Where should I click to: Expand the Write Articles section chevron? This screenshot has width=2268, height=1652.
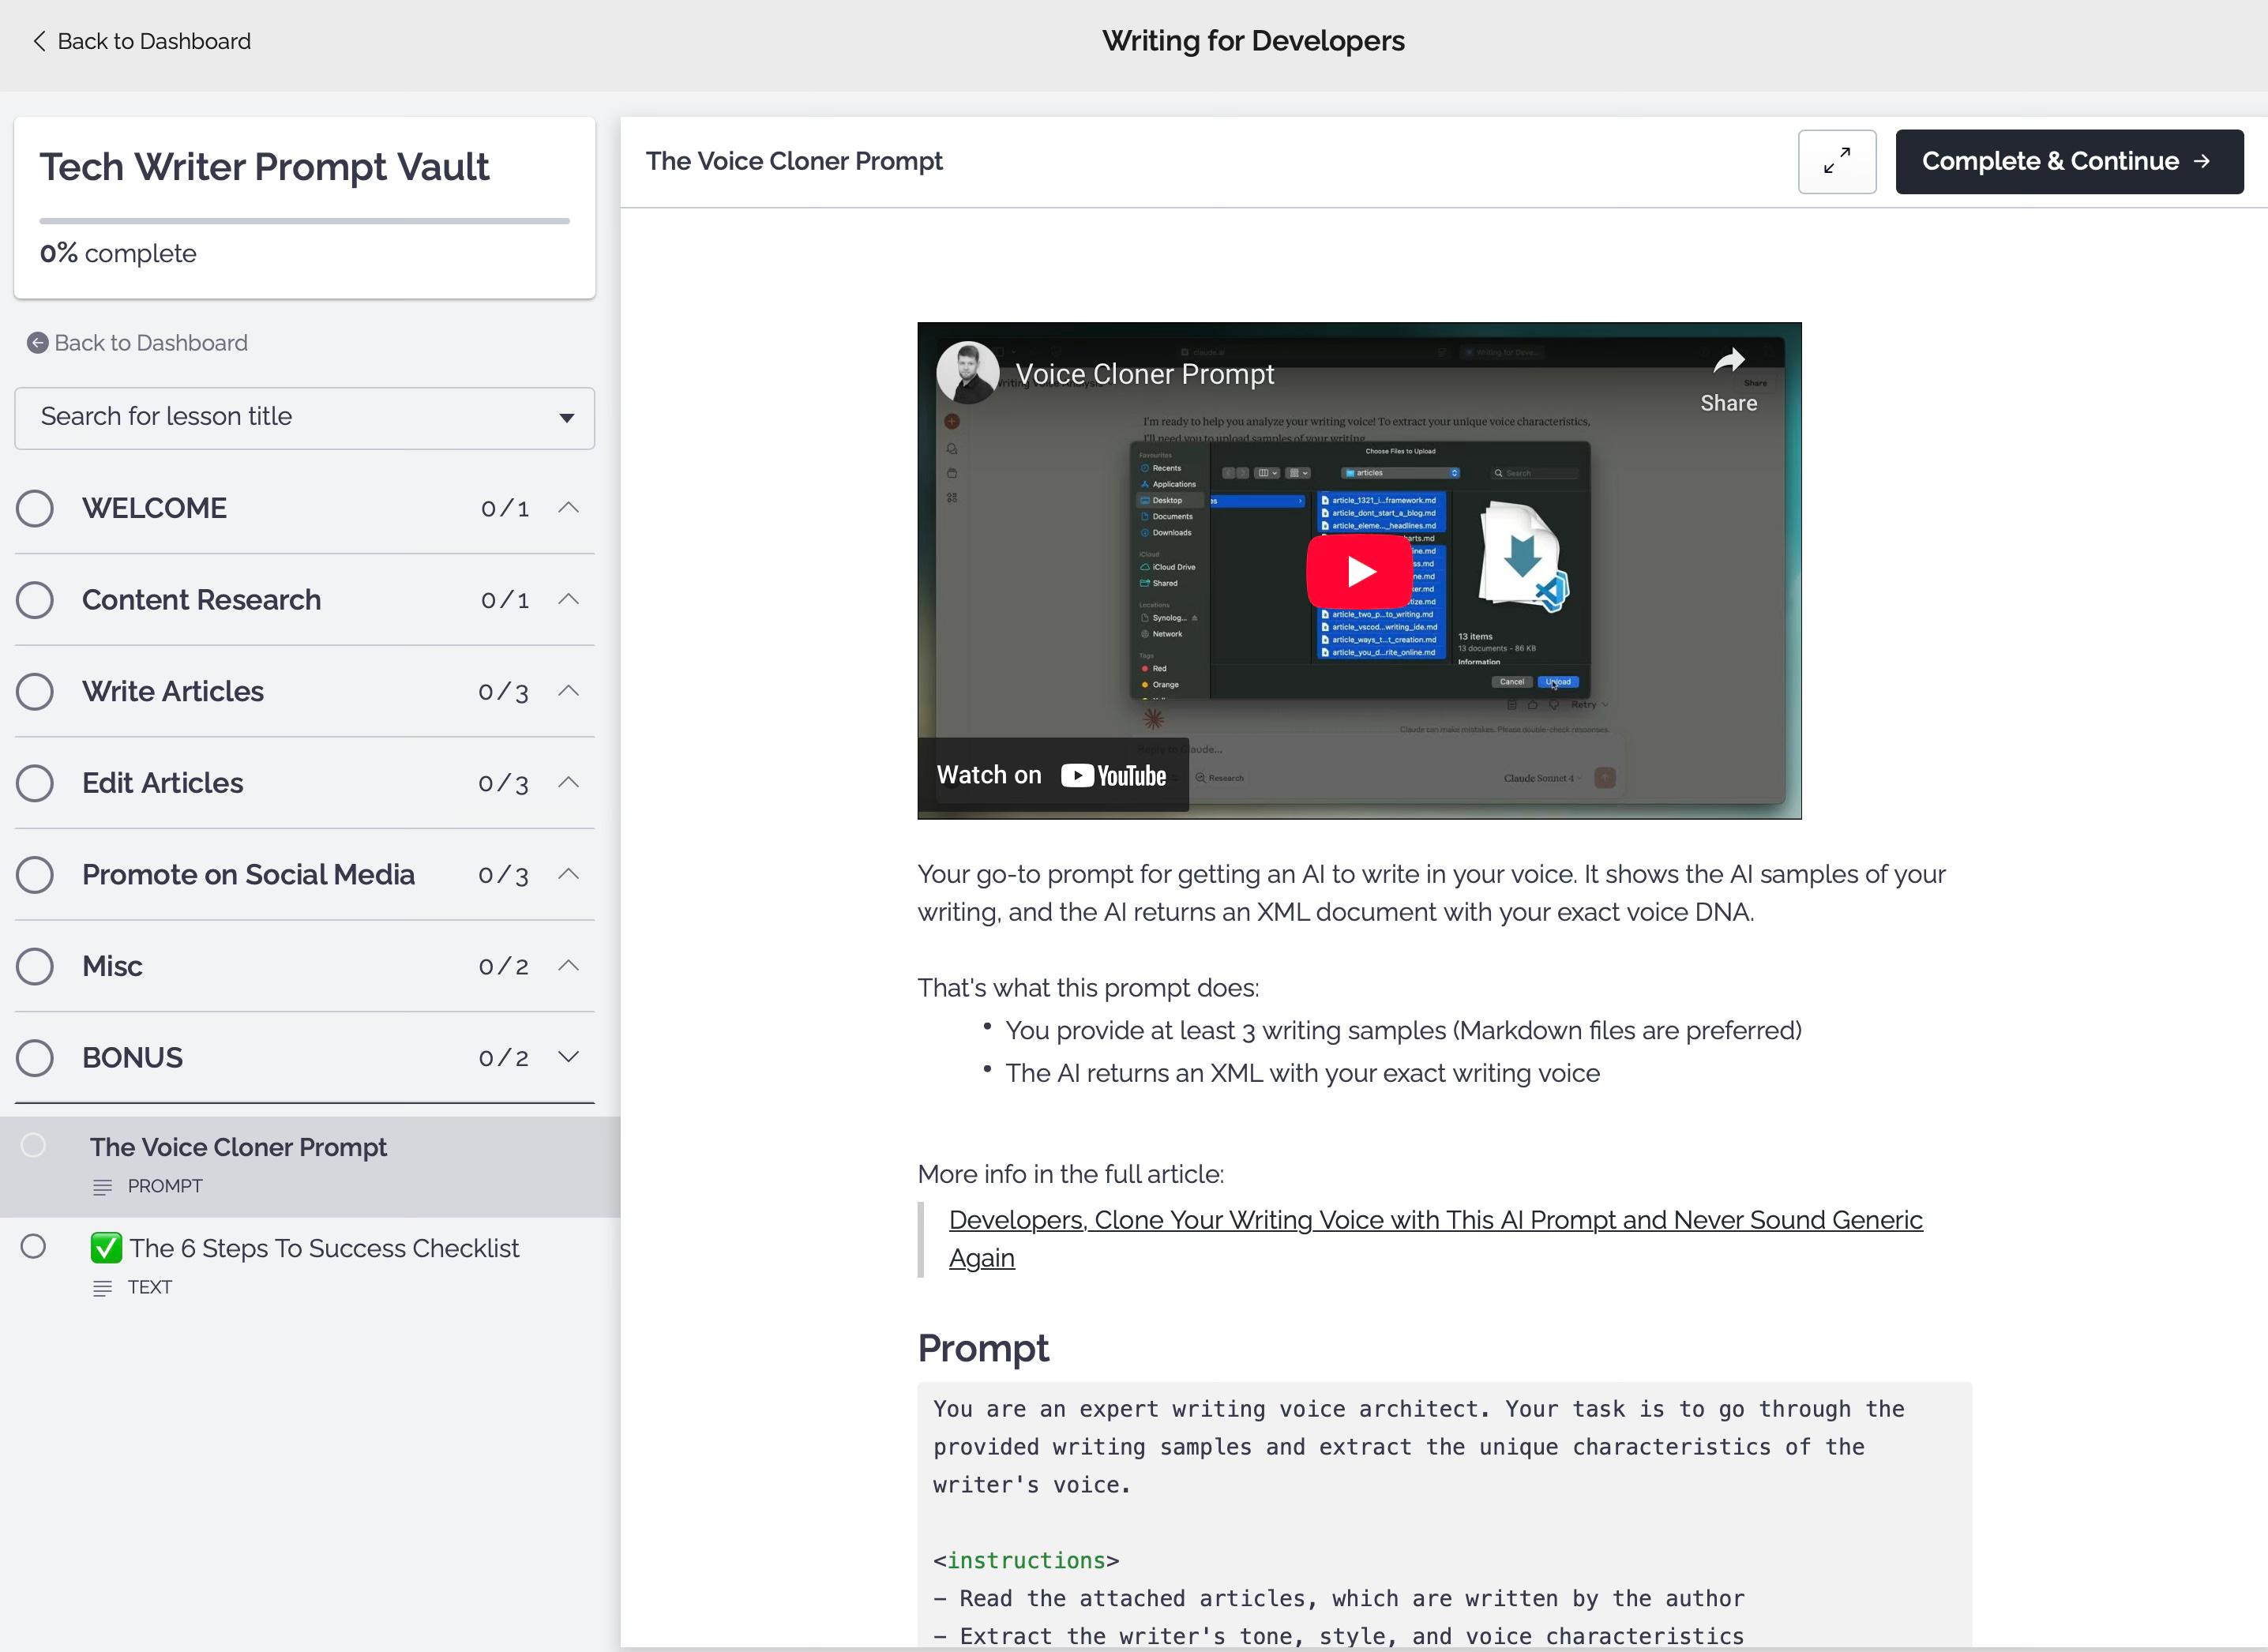coord(568,691)
